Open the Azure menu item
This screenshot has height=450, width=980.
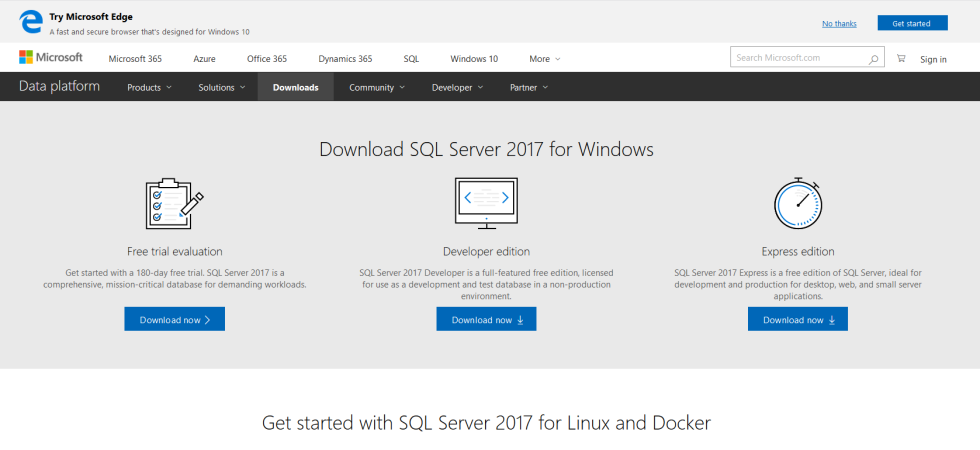[x=204, y=59]
